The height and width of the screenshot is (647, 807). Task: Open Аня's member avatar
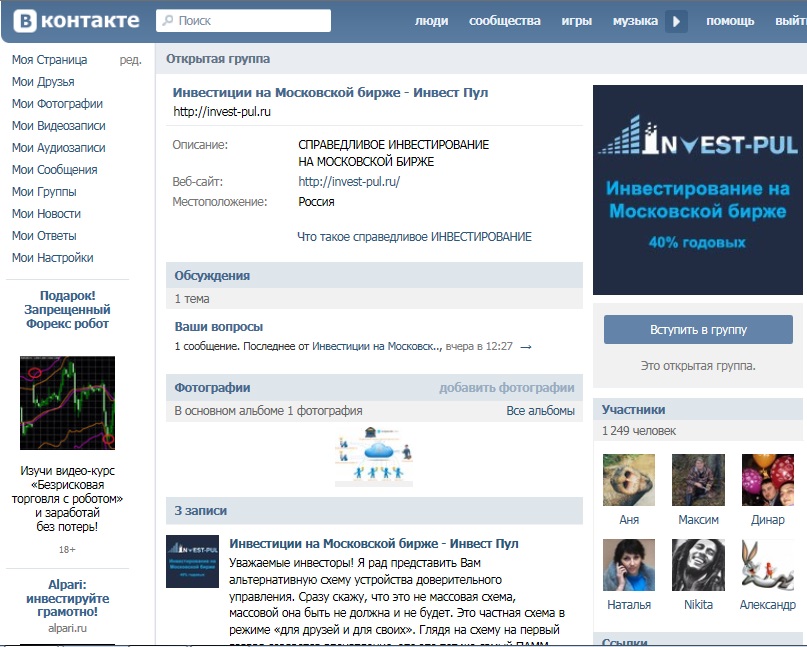[x=629, y=480]
